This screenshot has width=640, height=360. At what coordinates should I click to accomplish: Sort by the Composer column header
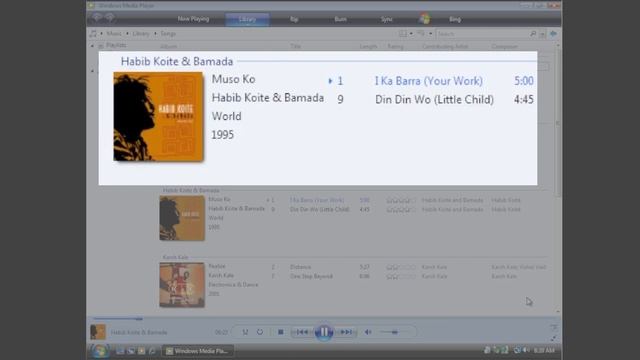click(x=504, y=47)
